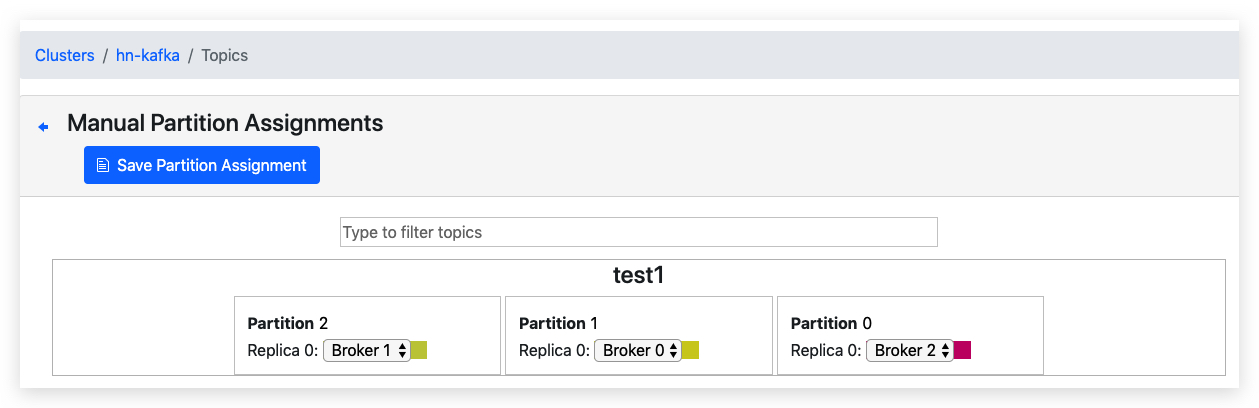Click the Manual Partition Assignments heading

tap(225, 123)
